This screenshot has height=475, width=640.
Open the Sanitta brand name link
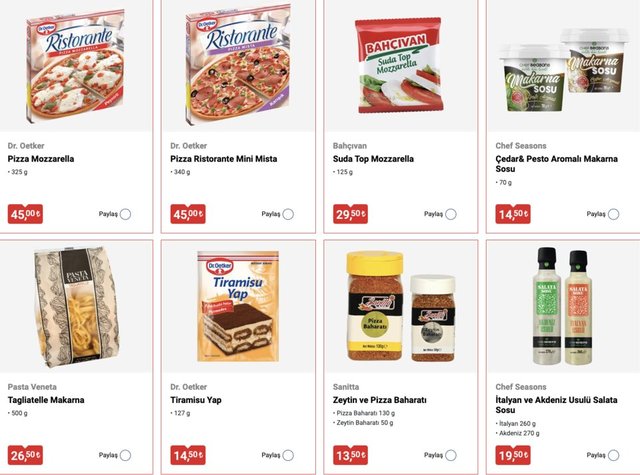[x=346, y=387]
